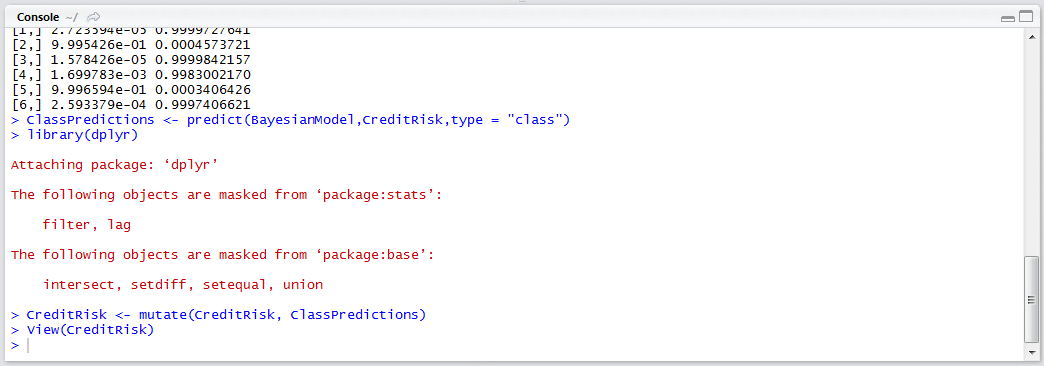
Task: Click the masked from 'package:base' message
Action: point(223,255)
